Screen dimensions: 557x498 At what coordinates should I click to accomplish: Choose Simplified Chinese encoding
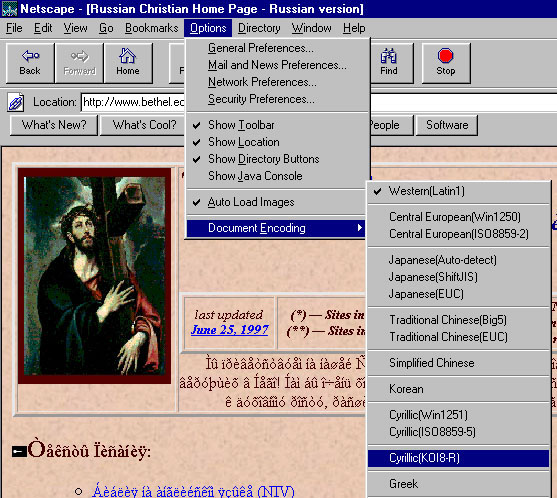(459, 363)
